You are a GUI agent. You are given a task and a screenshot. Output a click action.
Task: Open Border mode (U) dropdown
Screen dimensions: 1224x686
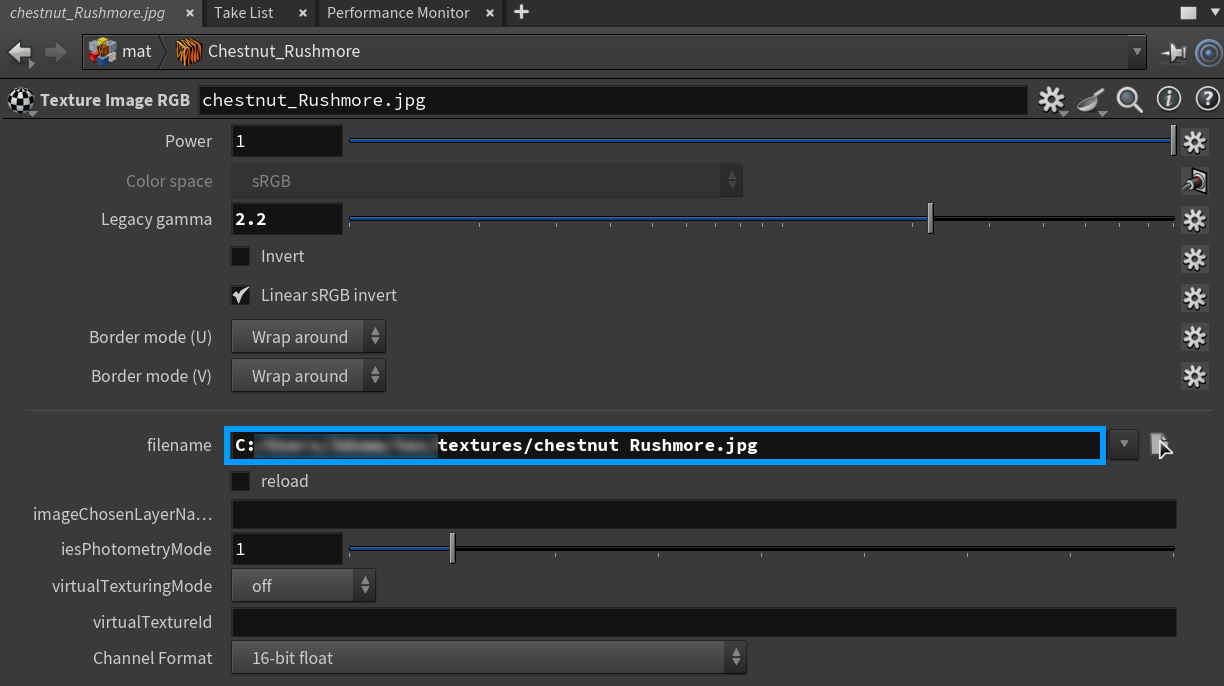[x=308, y=337]
